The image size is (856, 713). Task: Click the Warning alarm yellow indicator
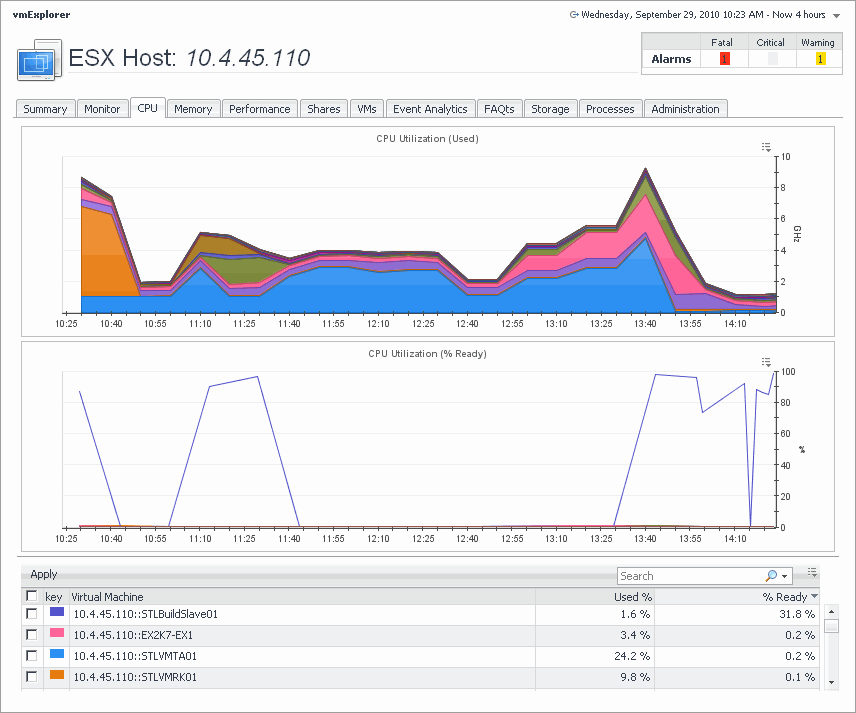coord(820,59)
